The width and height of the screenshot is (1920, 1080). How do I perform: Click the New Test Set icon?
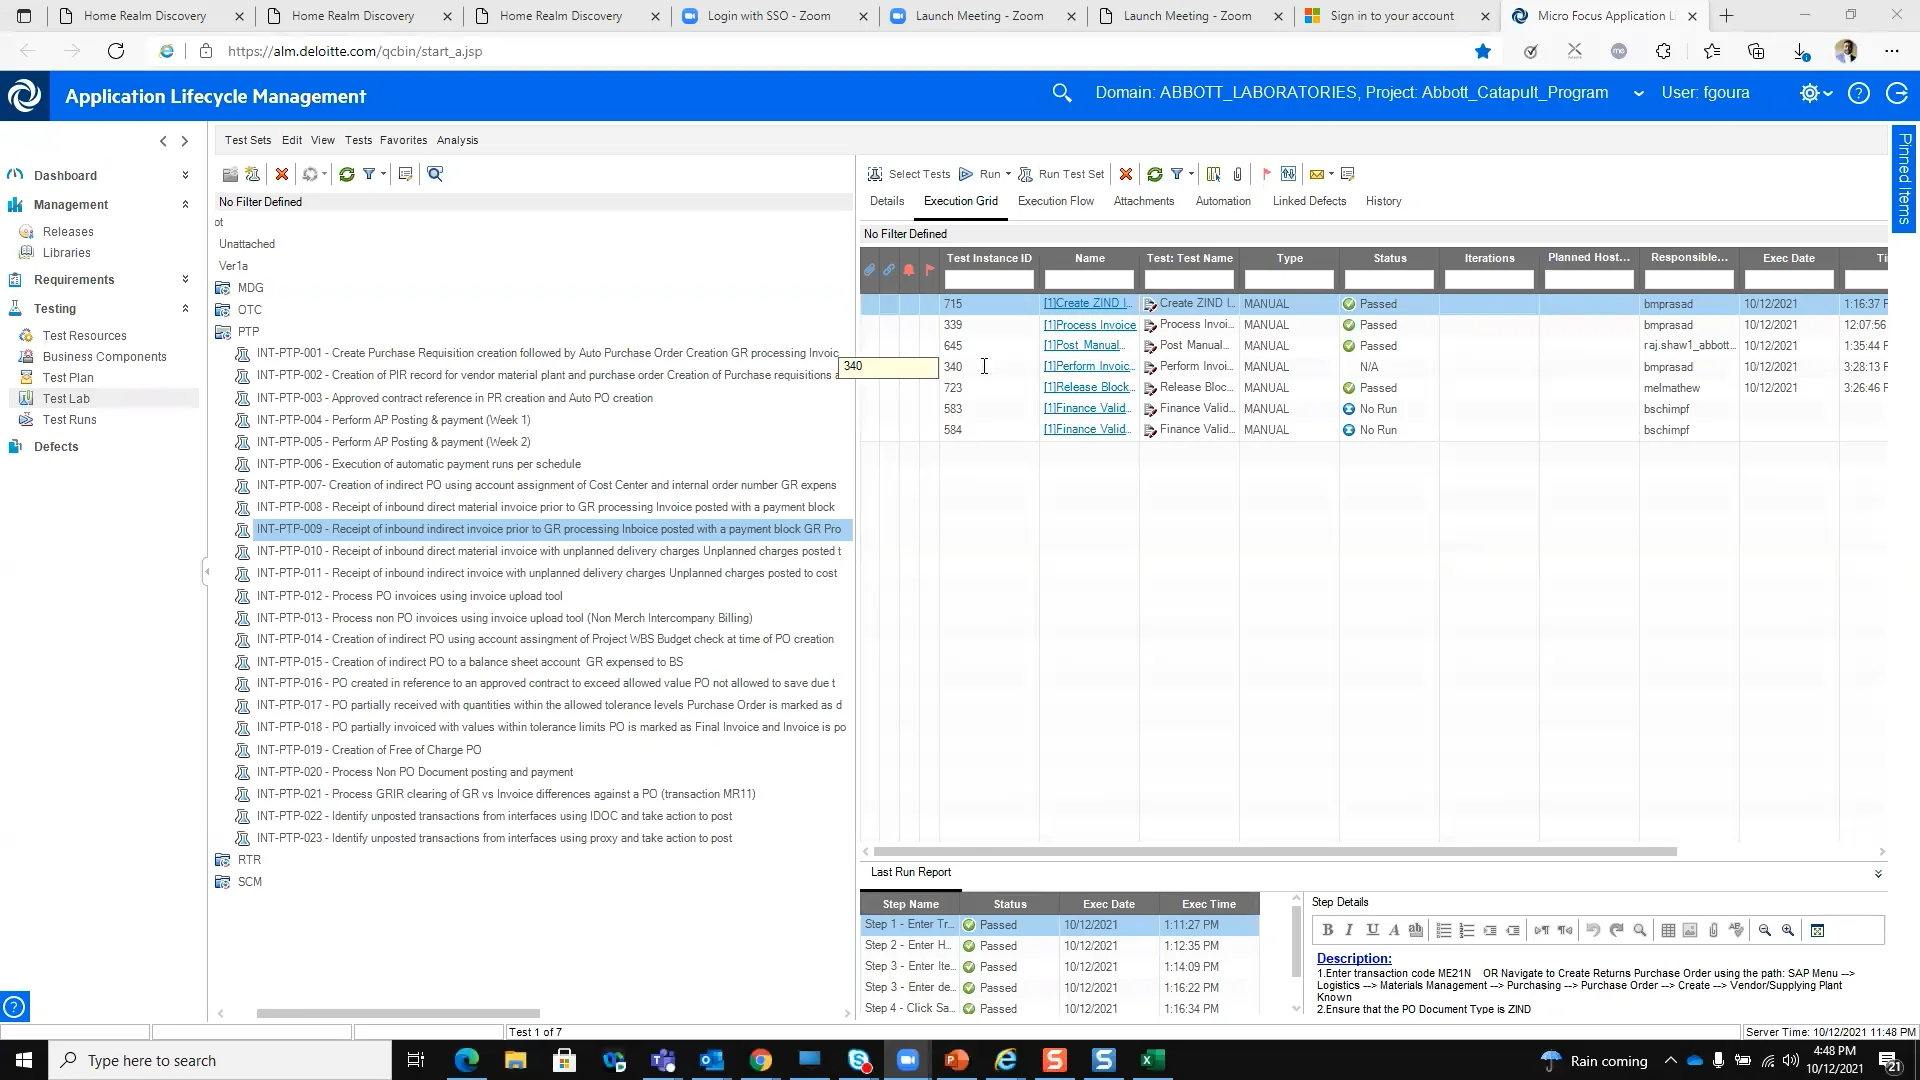[x=252, y=174]
